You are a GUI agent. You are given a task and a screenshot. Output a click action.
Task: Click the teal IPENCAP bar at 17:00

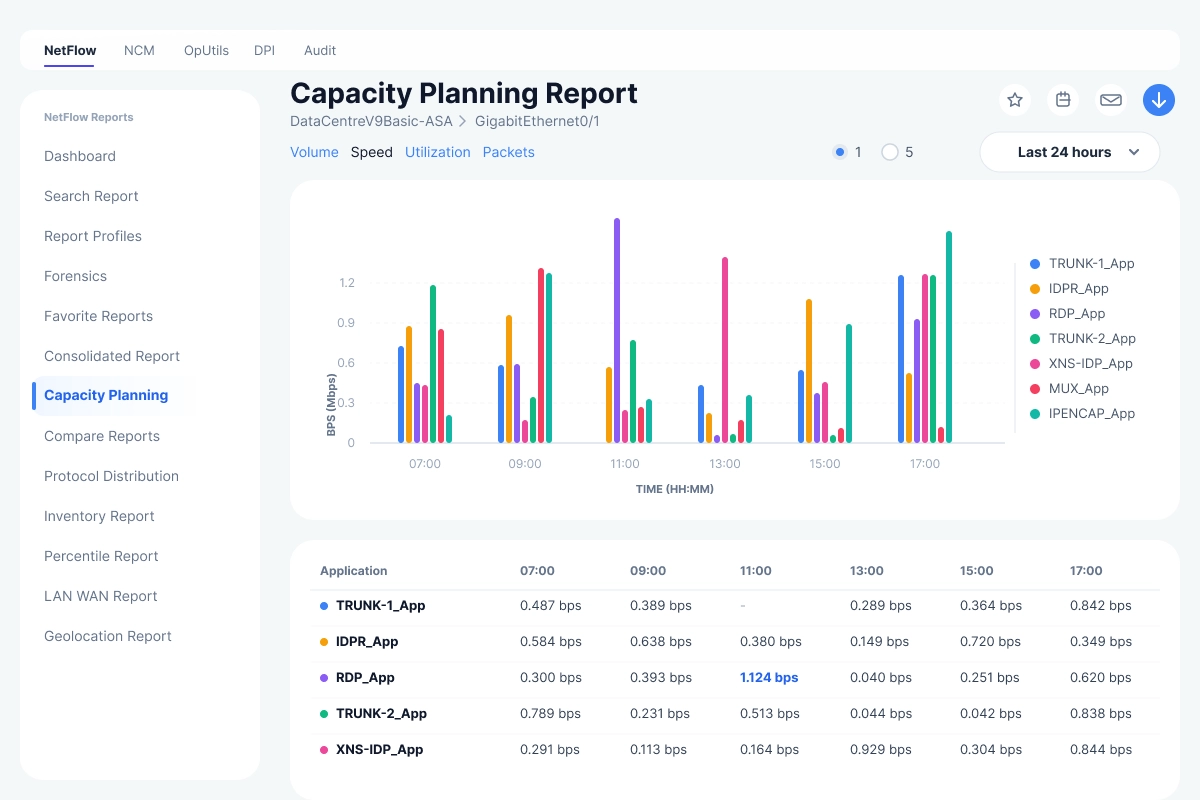point(949,337)
